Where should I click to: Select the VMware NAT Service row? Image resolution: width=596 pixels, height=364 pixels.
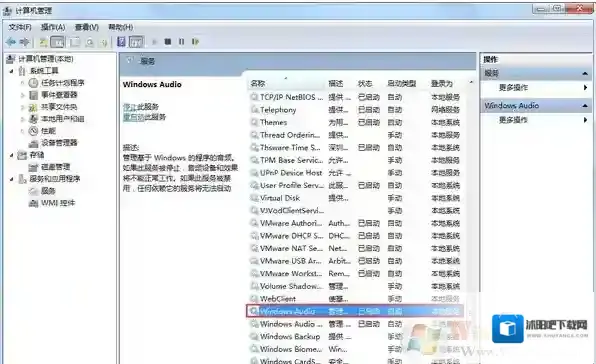pos(355,248)
